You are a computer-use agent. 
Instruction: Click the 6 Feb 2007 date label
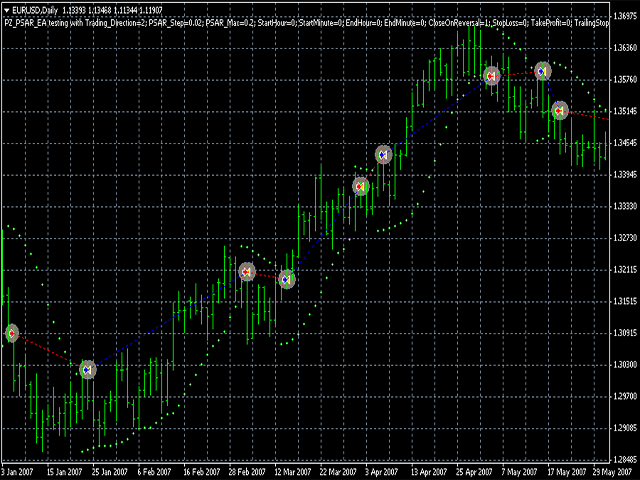tap(154, 473)
